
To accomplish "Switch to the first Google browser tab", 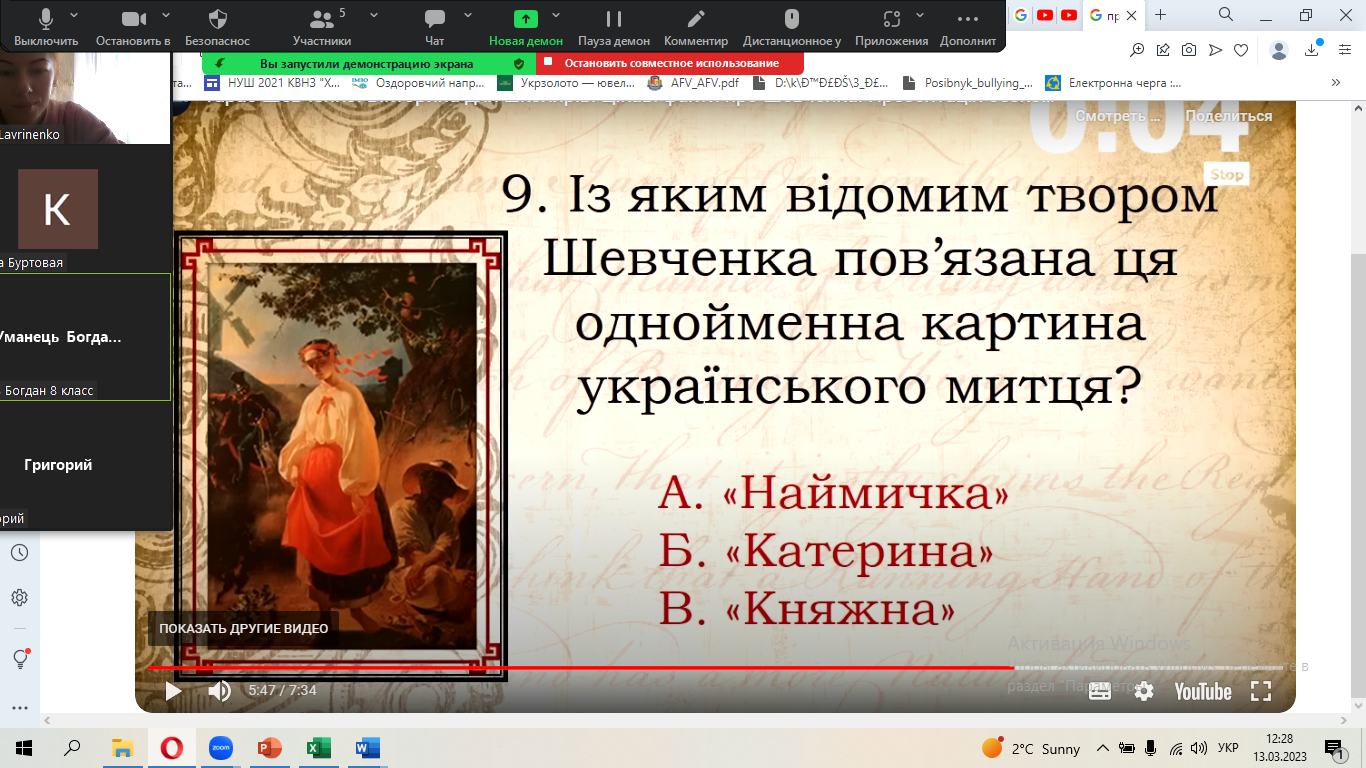I will (1020, 15).
